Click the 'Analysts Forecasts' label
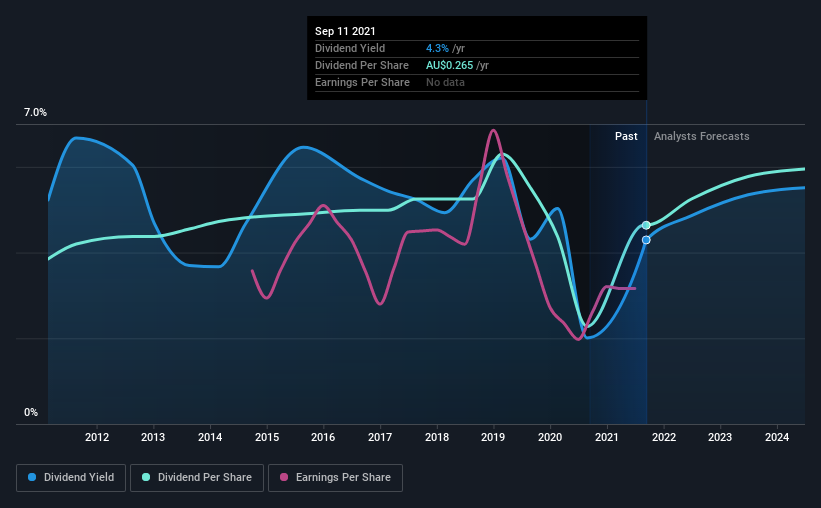The image size is (821, 508). (x=702, y=136)
